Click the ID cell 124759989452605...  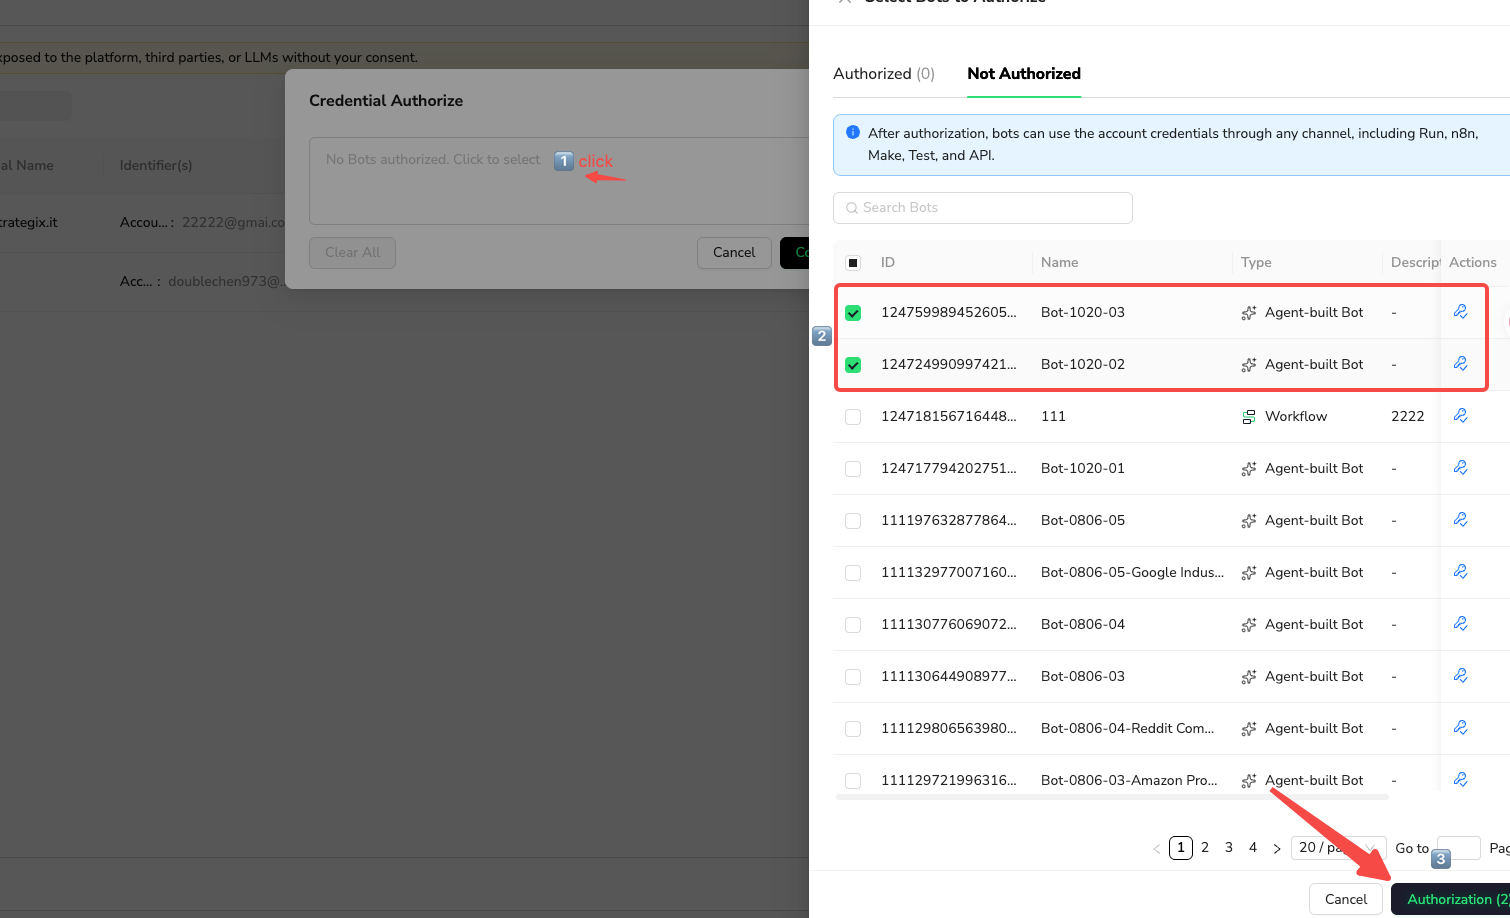[x=948, y=312]
